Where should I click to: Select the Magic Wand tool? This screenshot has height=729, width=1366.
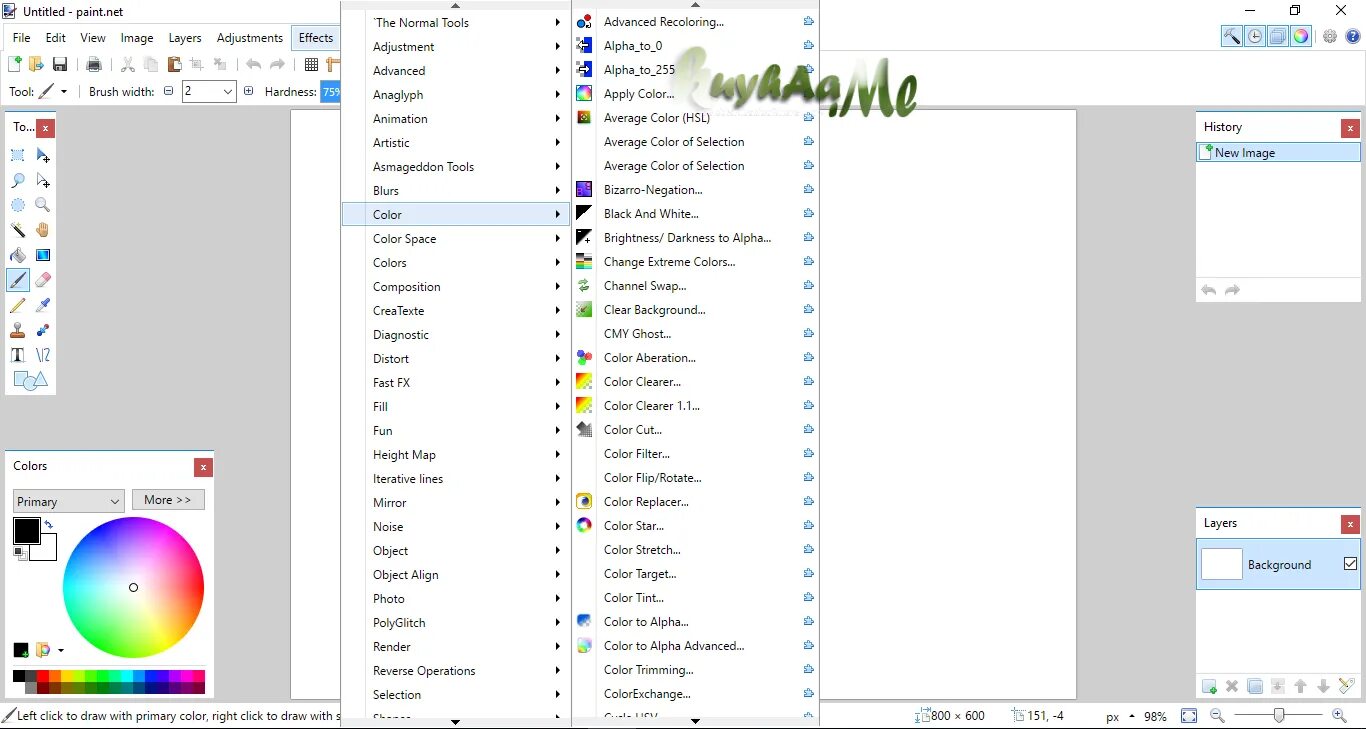18,230
